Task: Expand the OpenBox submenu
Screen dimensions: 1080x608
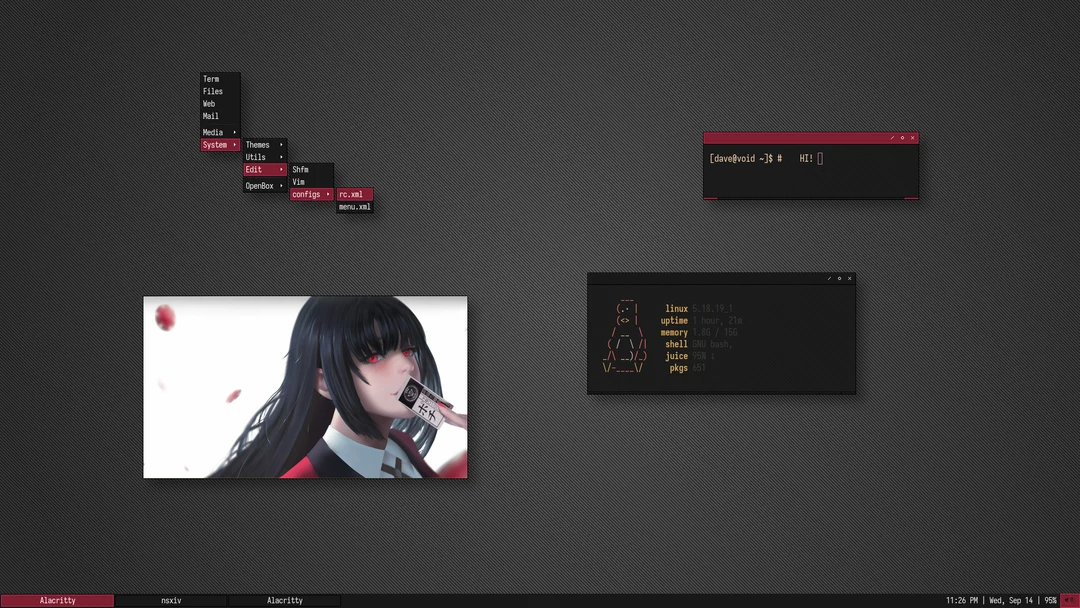Action: (261, 185)
